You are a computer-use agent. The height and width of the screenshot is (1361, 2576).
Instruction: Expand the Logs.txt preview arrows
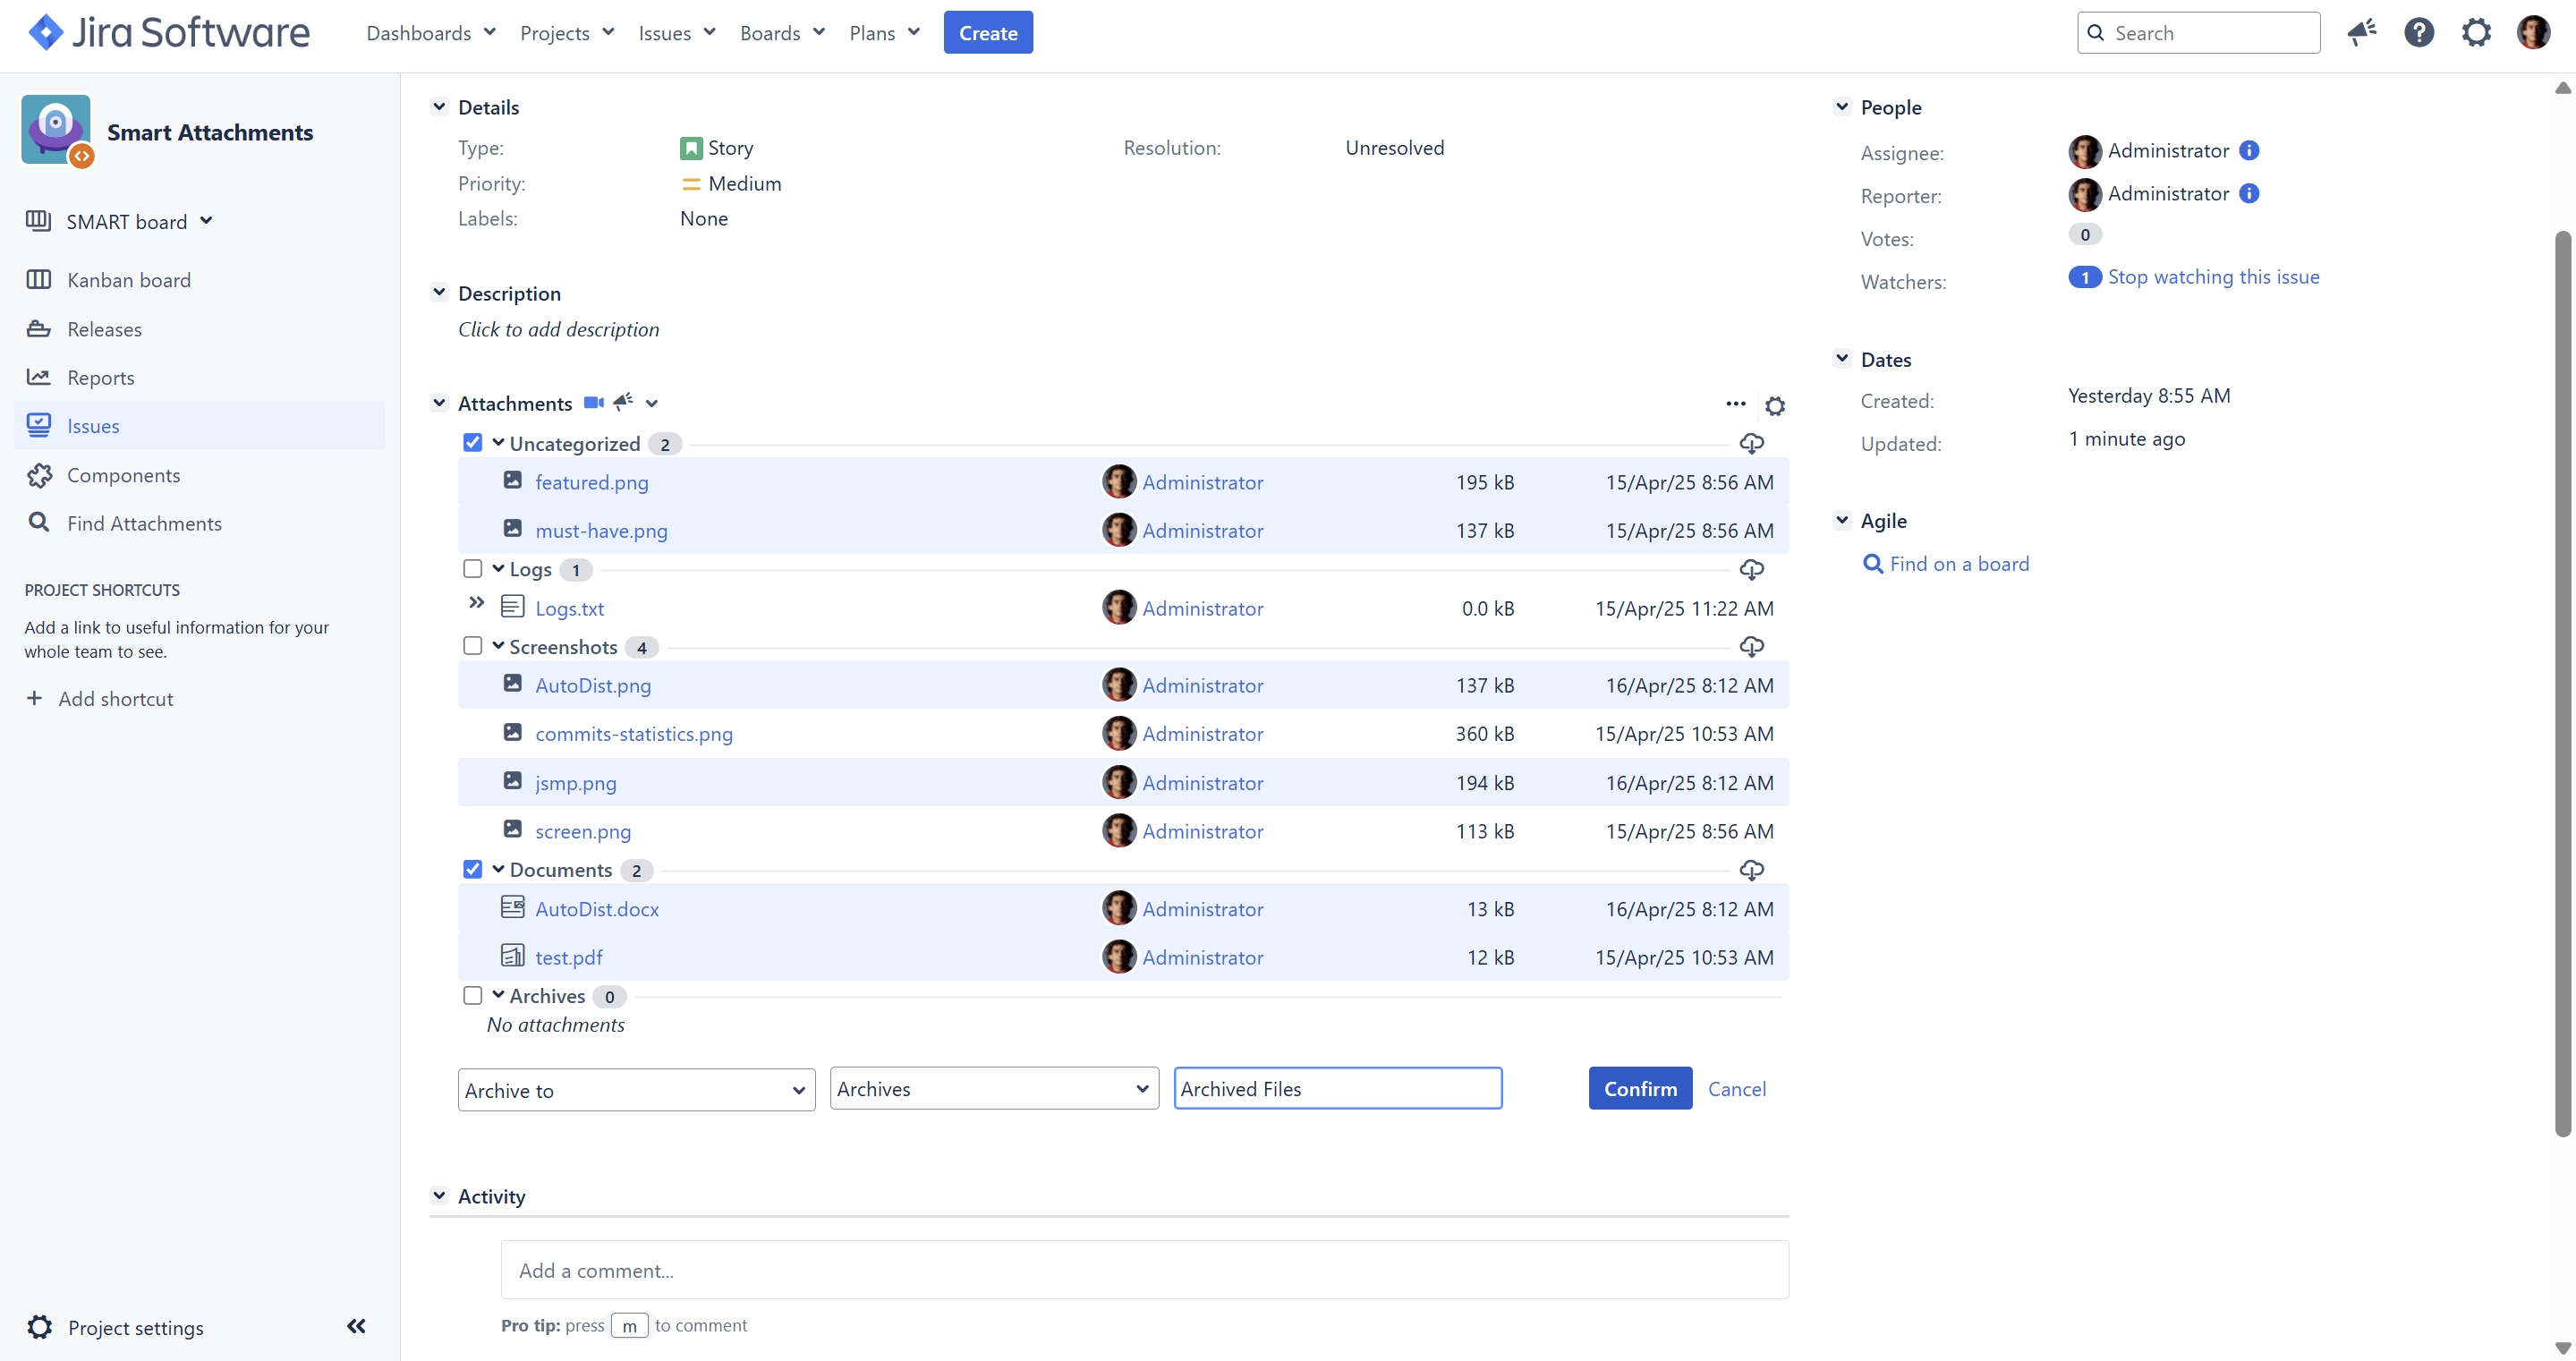point(476,603)
